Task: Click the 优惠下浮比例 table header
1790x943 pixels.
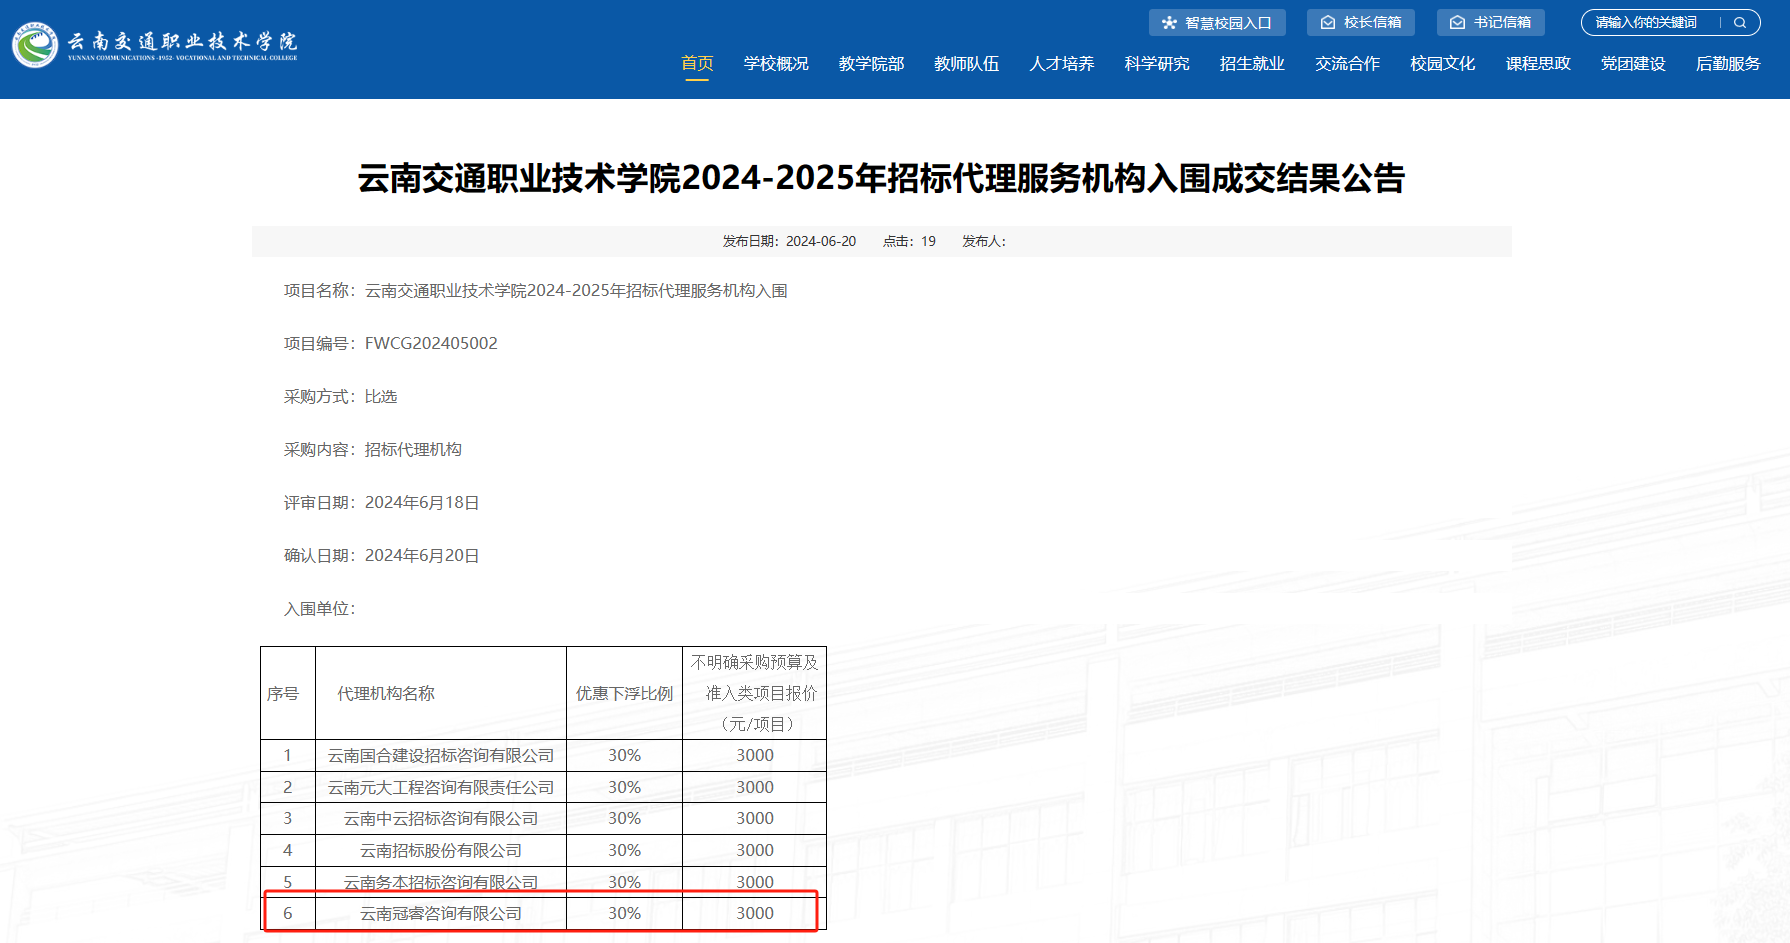Action: click(x=624, y=693)
